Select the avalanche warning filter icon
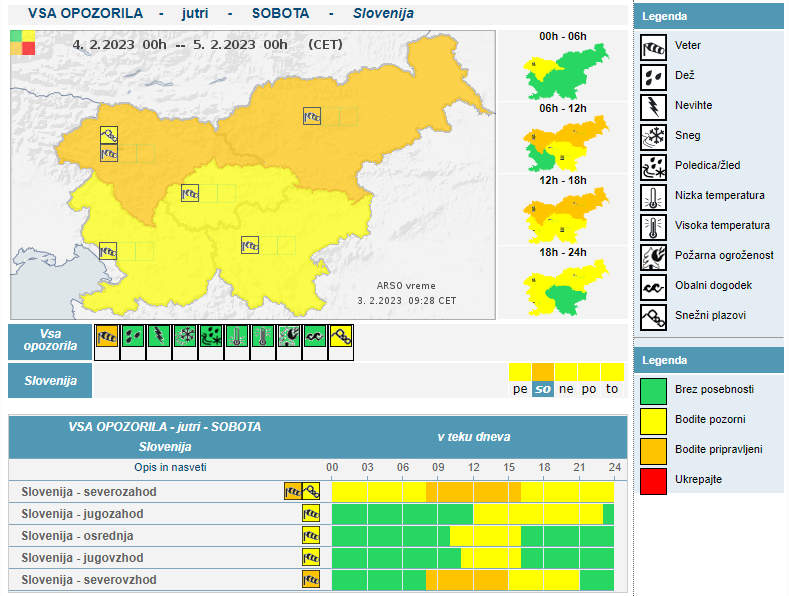789x596 pixels. [x=341, y=338]
